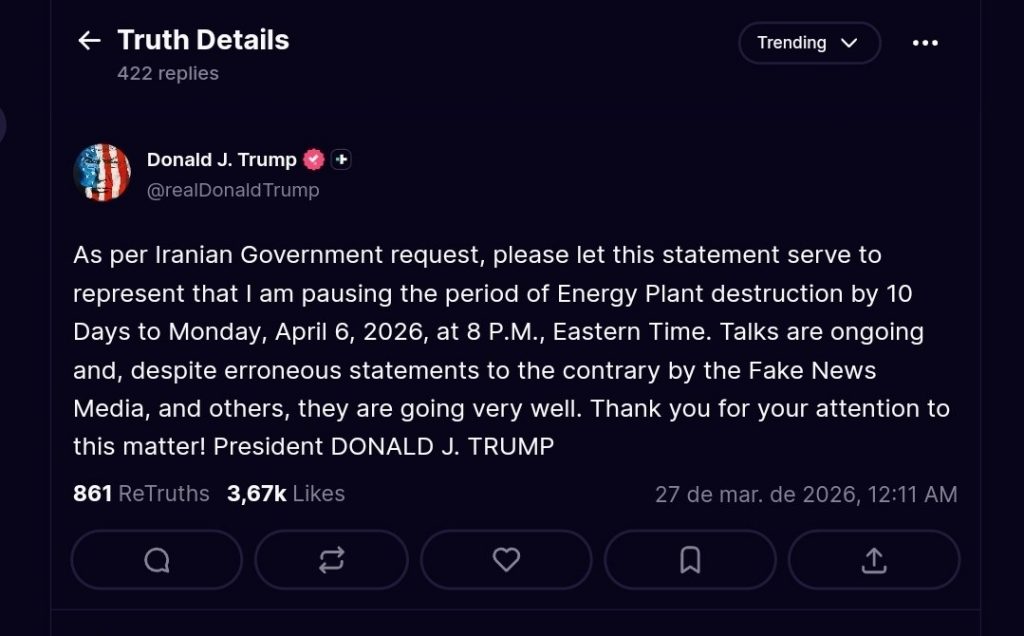Image resolution: width=1024 pixels, height=636 pixels.
Task: Click the 422 replies count
Action: (167, 73)
